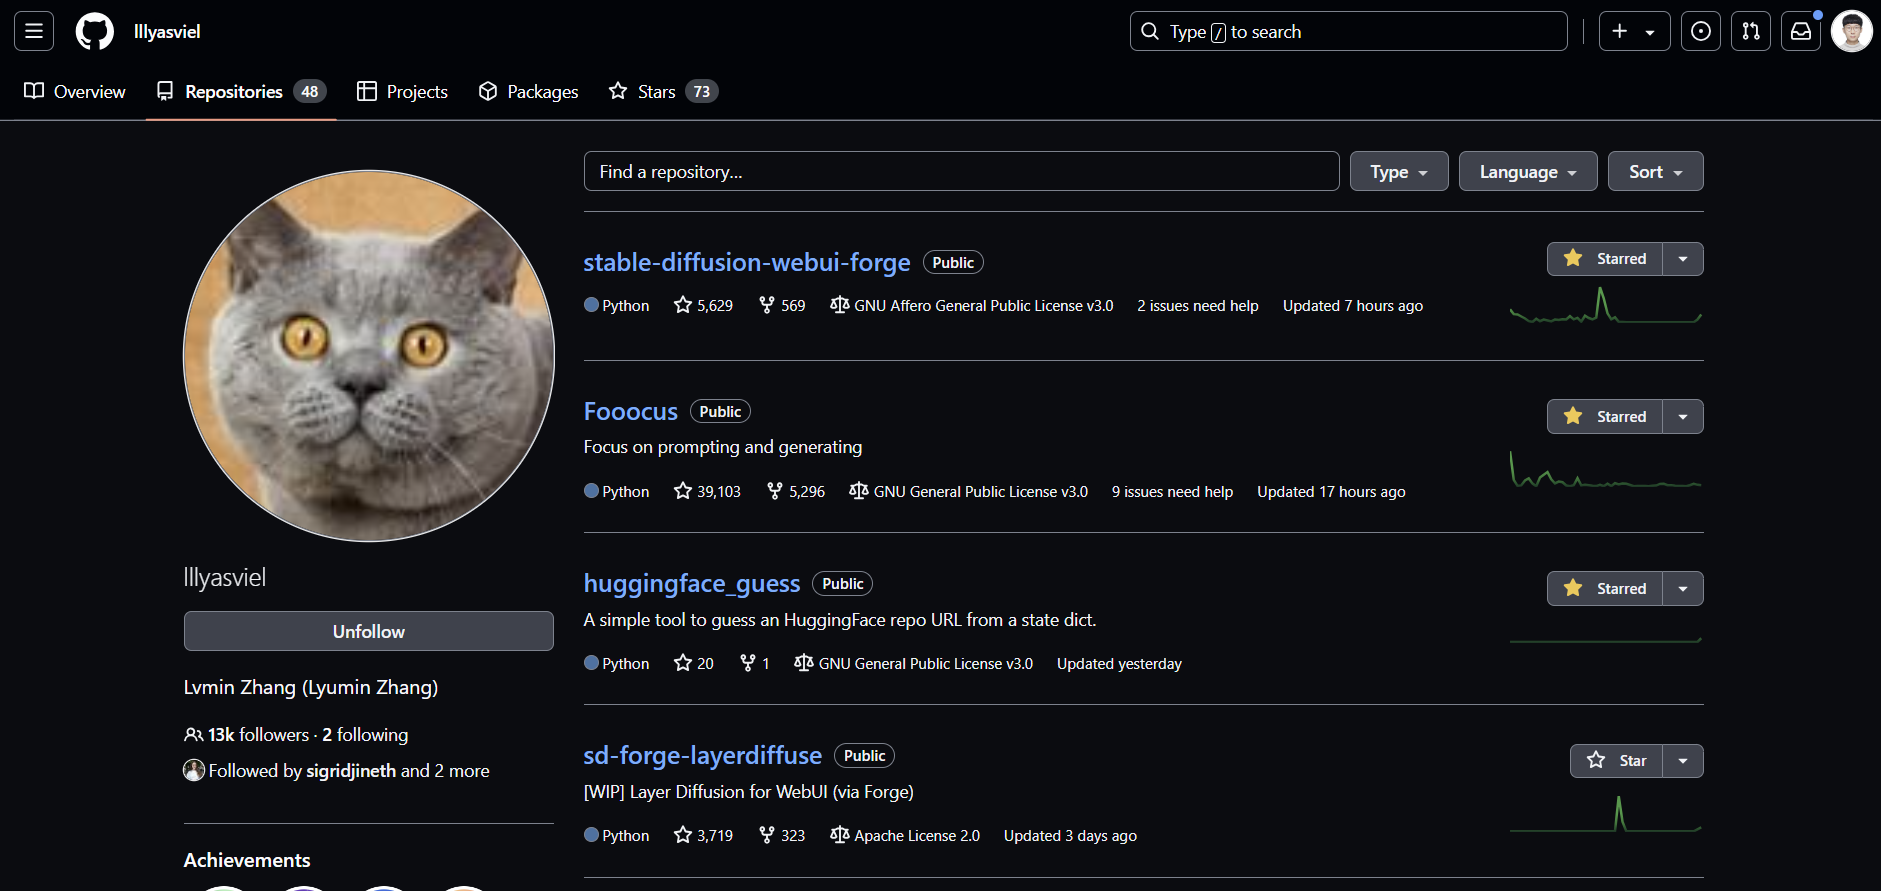Open the hamburger navigation menu
The height and width of the screenshot is (891, 1881).
[34, 32]
